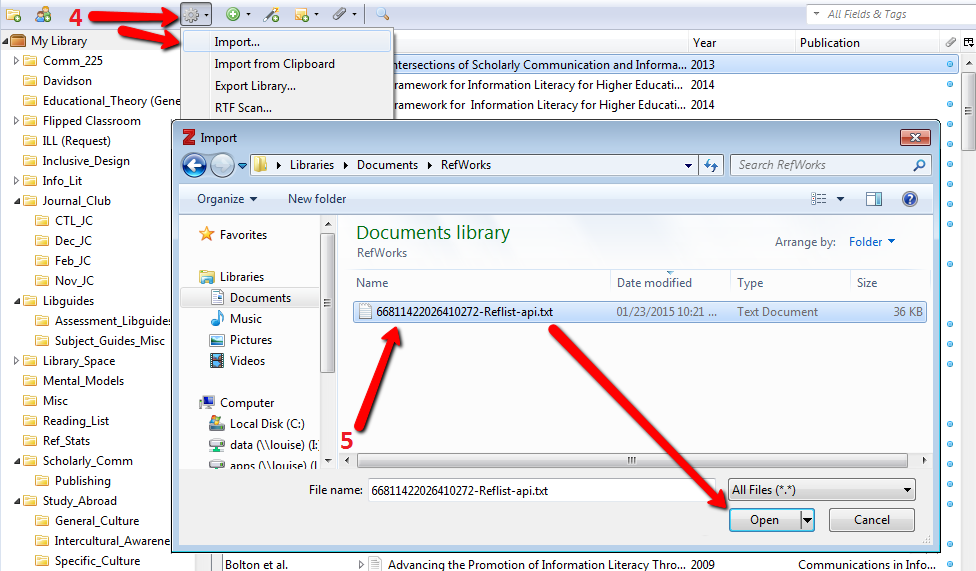Click the Open button in Import dialog
Viewport: 976px width, 571px height.
pos(764,520)
